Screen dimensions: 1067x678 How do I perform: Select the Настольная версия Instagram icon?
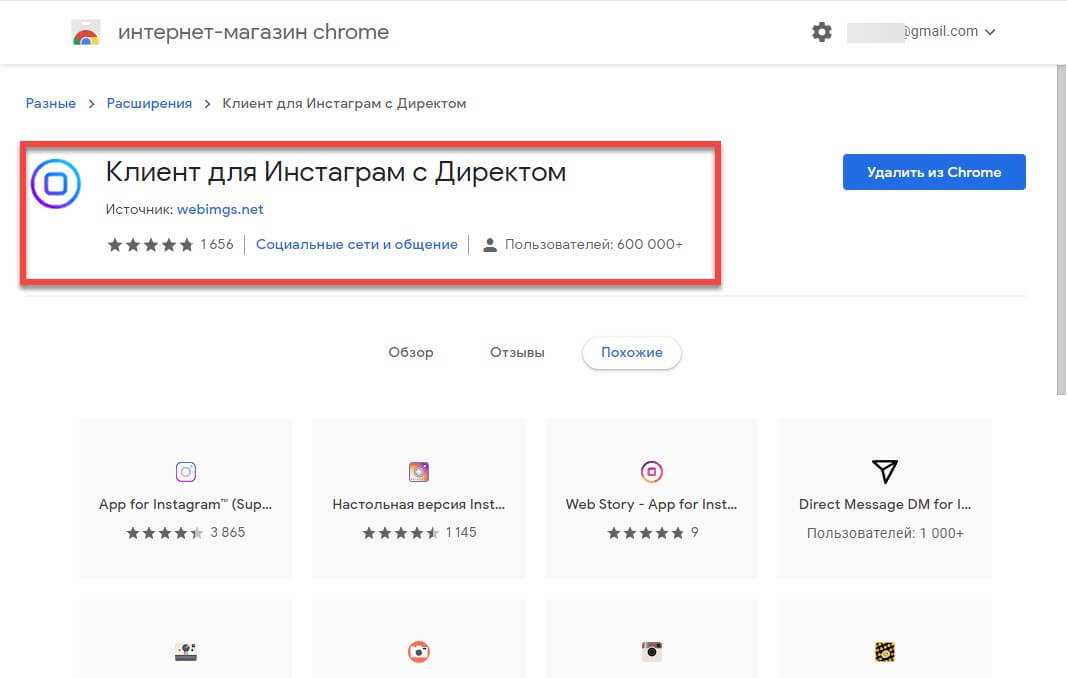[x=418, y=472]
